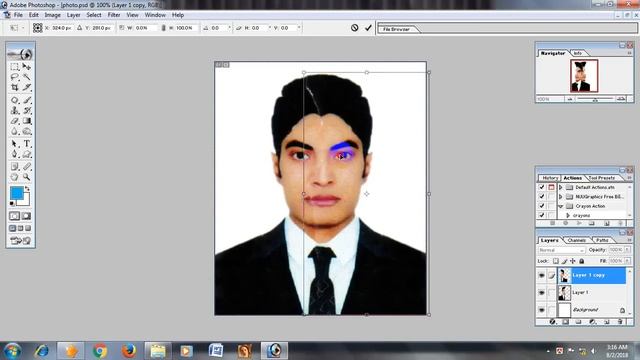Click the File Browser tab
This screenshot has height=360, width=640.
[396, 29]
